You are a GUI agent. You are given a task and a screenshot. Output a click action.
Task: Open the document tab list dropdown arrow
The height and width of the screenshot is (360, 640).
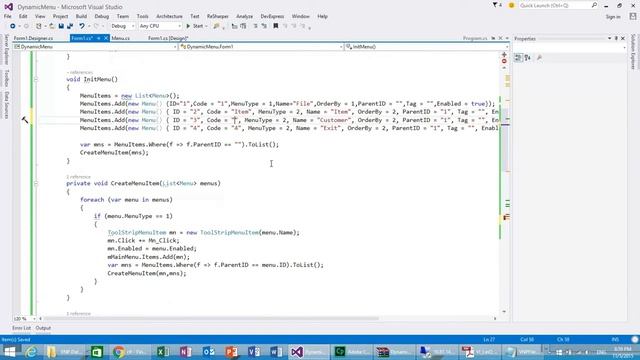[x=507, y=38]
